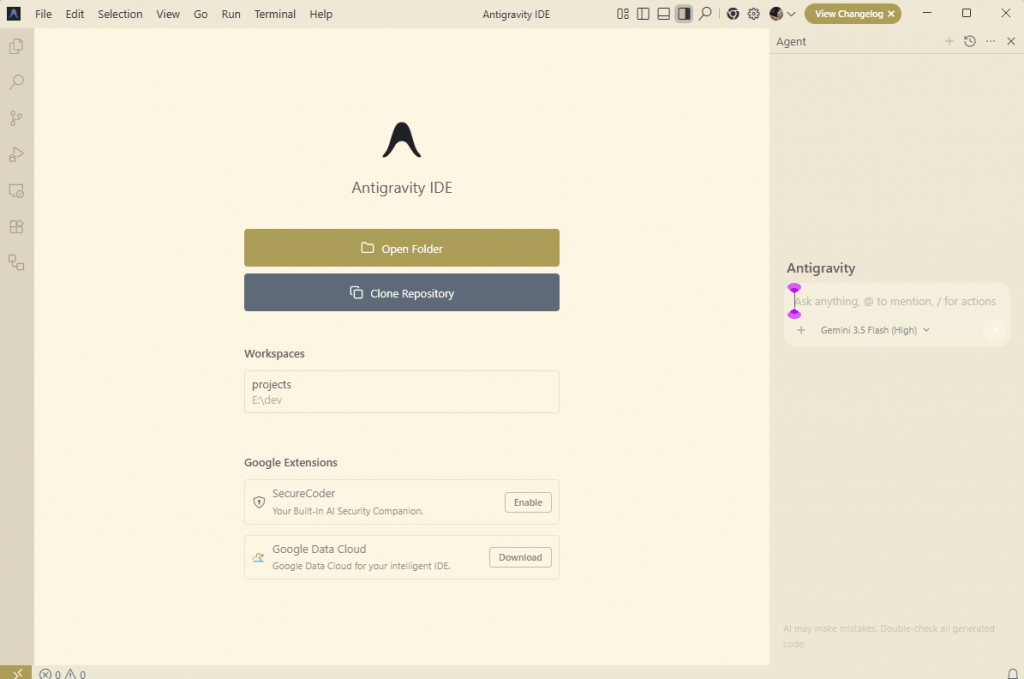Toggle the primary side bar
The image size is (1024, 679).
click(x=643, y=14)
